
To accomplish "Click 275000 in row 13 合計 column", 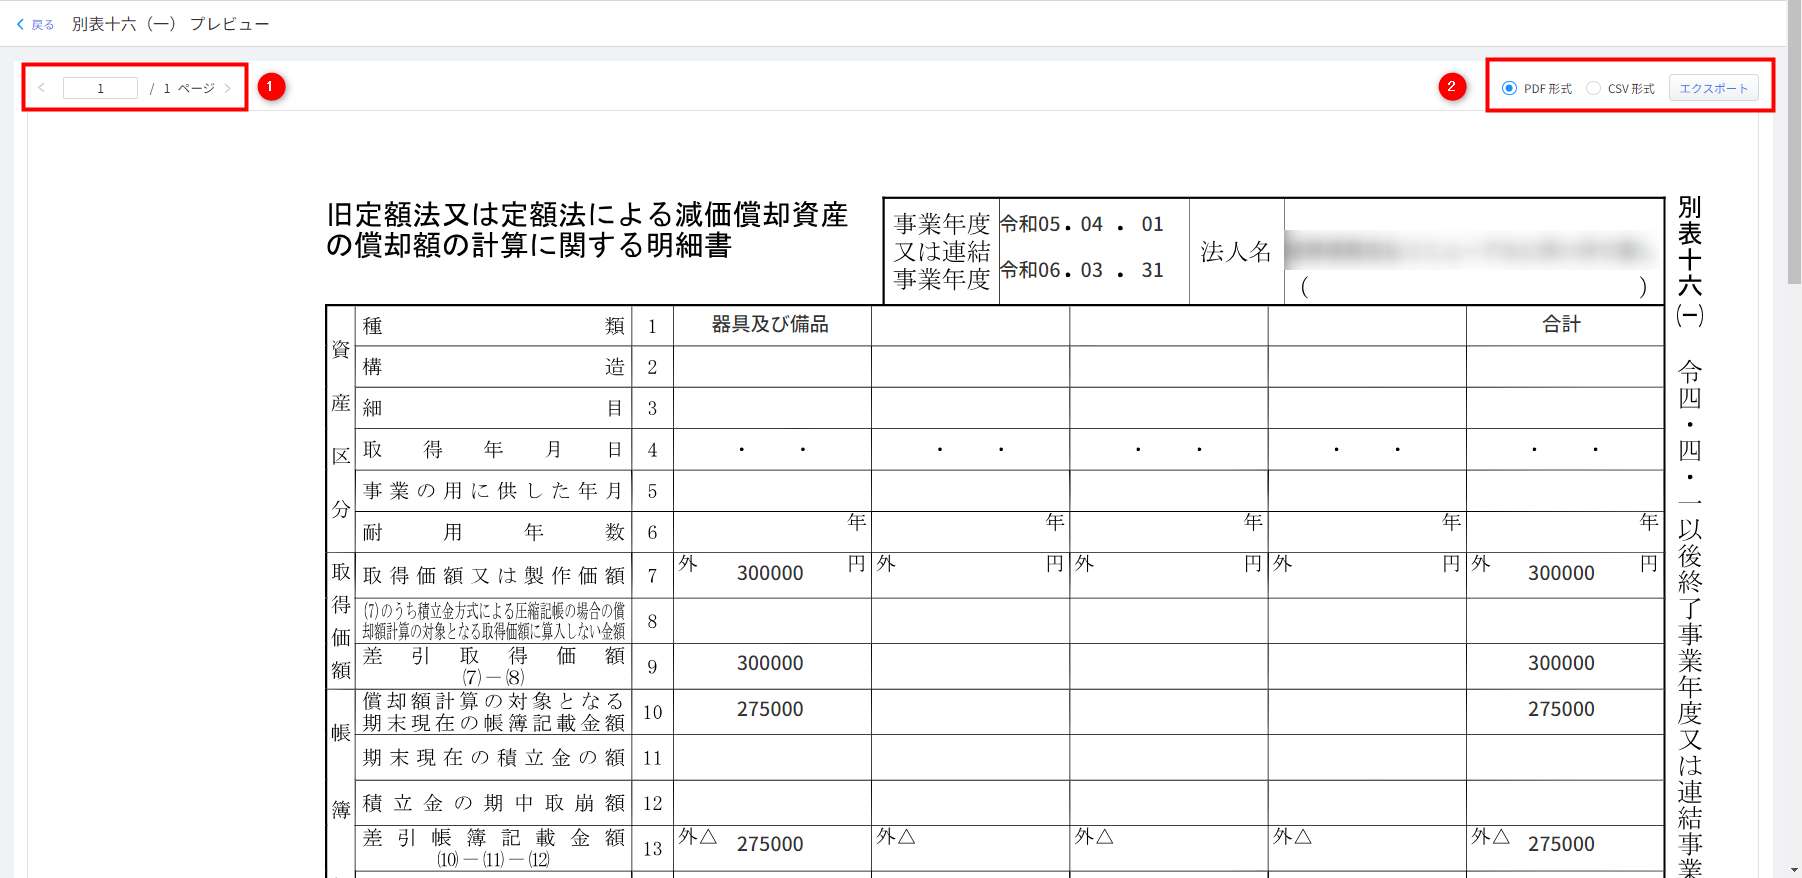I will pos(1561,844).
